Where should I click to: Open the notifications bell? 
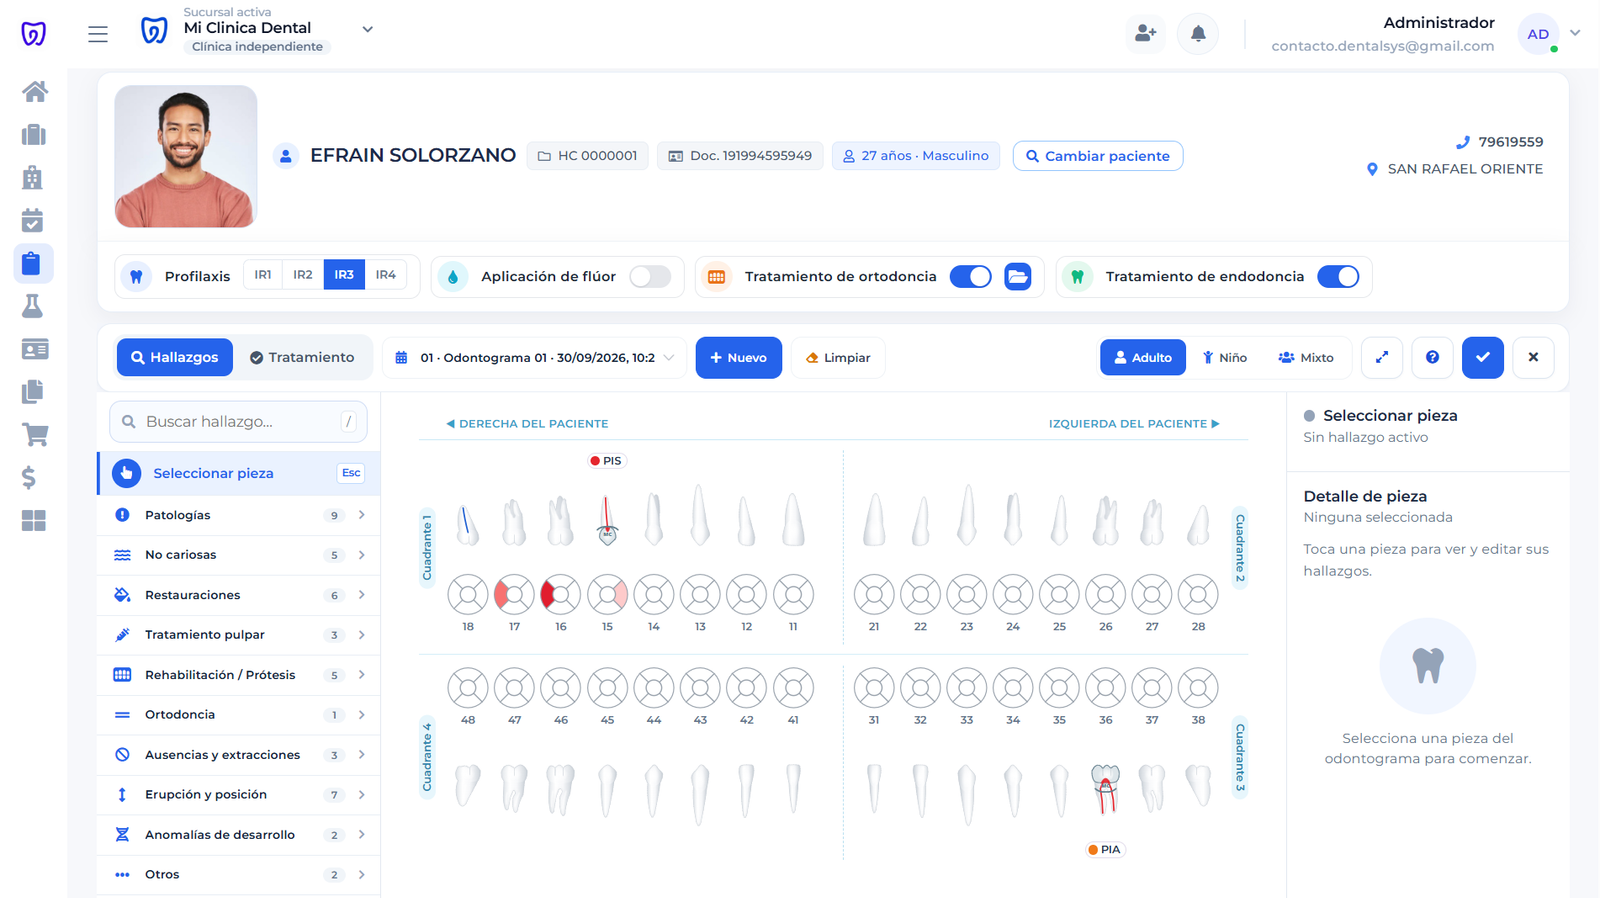[1198, 34]
